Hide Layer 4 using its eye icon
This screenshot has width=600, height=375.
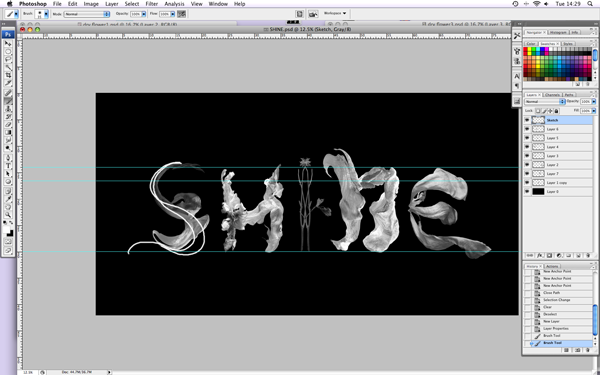click(x=527, y=147)
